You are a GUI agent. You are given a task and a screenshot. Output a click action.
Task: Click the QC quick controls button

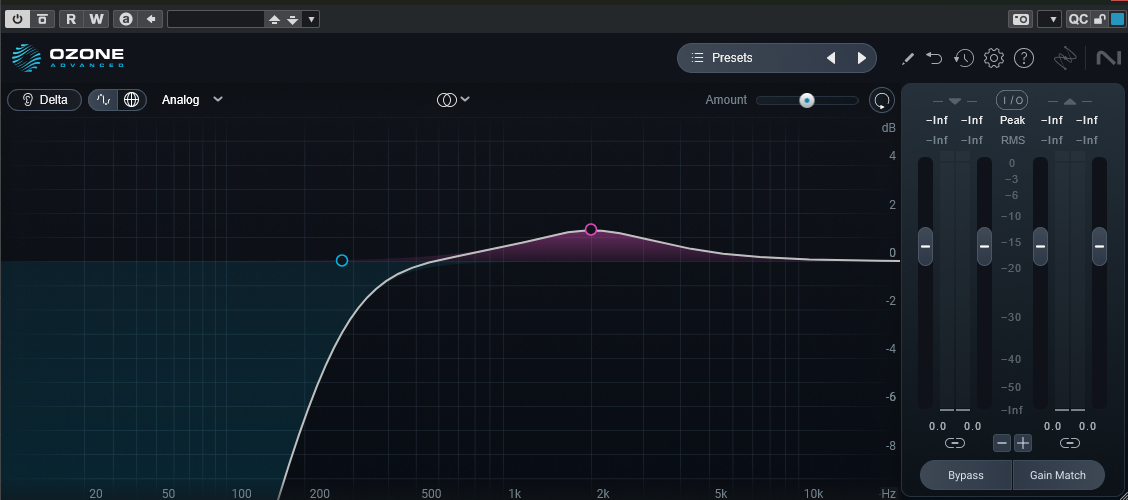1078,19
